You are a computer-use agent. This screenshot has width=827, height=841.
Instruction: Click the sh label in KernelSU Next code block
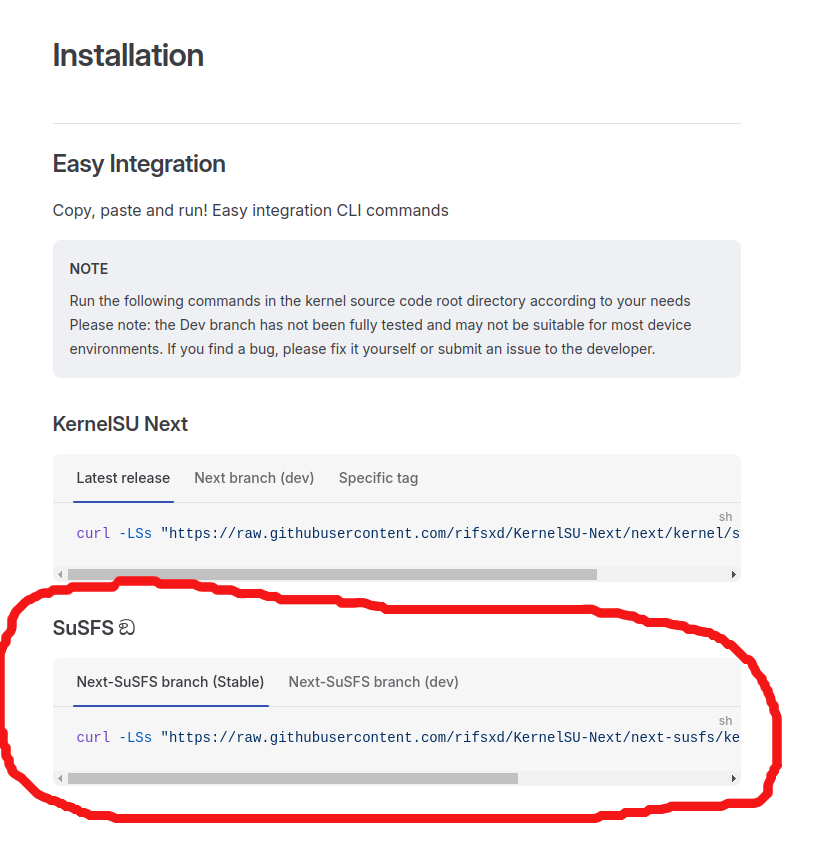[x=725, y=517]
